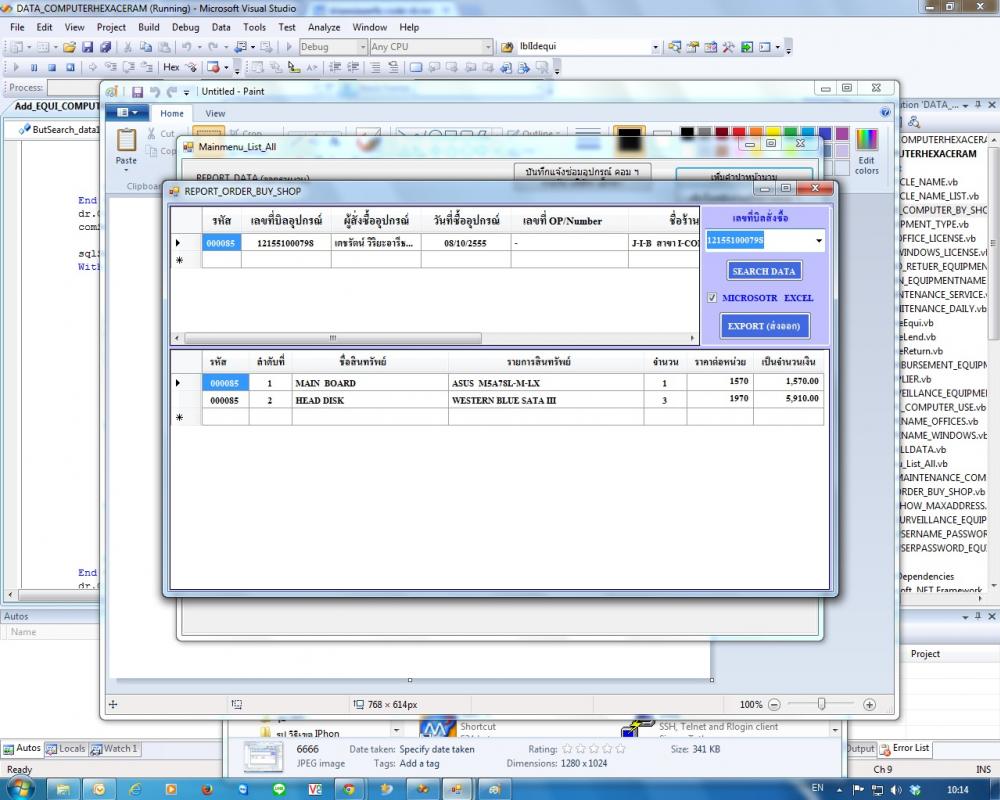Open the Debug menu in Visual Studio
Viewport: 1000px width, 800px height.
186,27
